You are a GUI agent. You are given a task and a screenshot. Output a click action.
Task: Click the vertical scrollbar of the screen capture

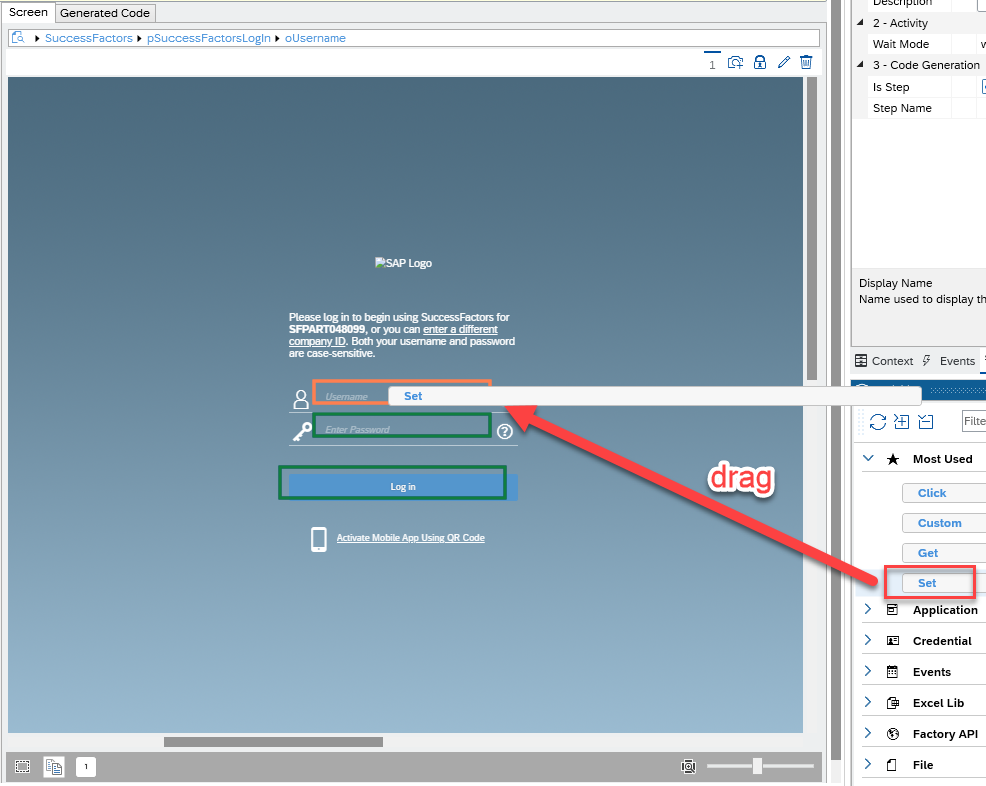click(x=812, y=229)
